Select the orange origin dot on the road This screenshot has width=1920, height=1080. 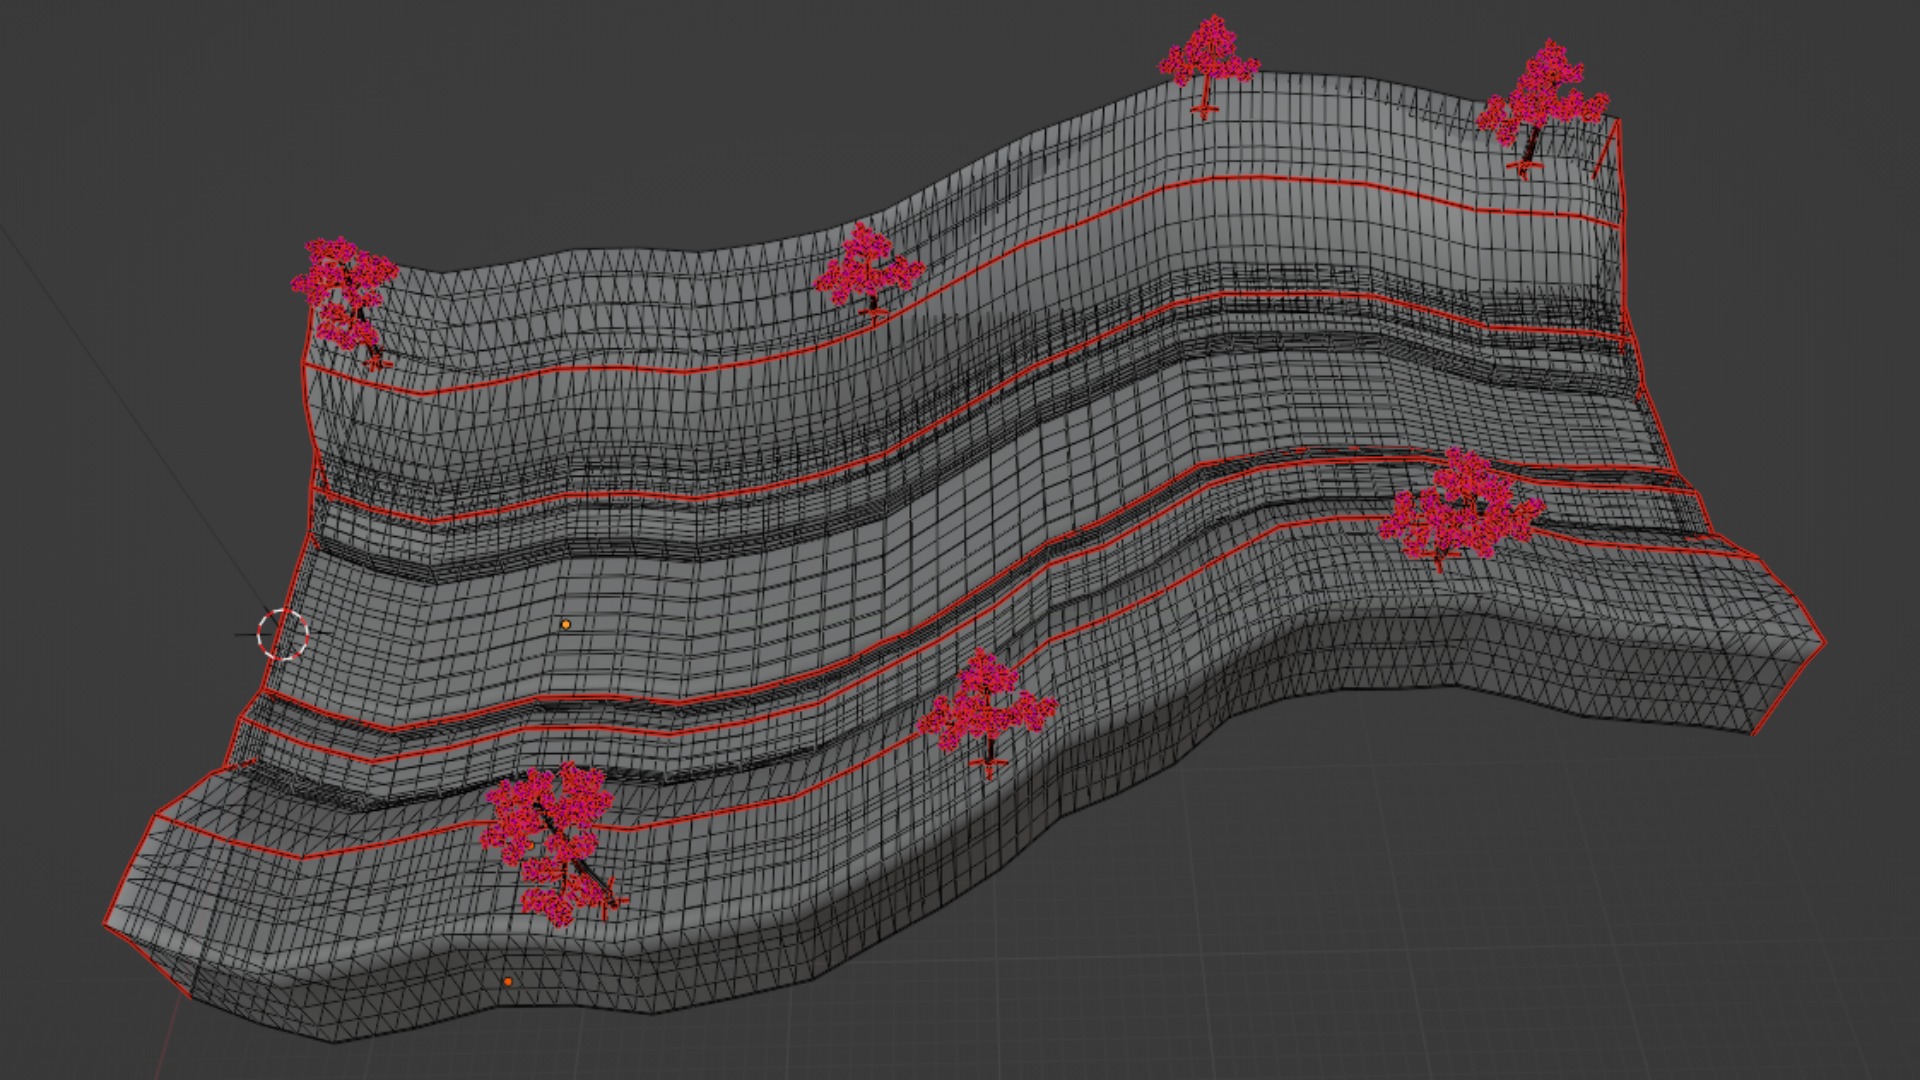(x=566, y=624)
